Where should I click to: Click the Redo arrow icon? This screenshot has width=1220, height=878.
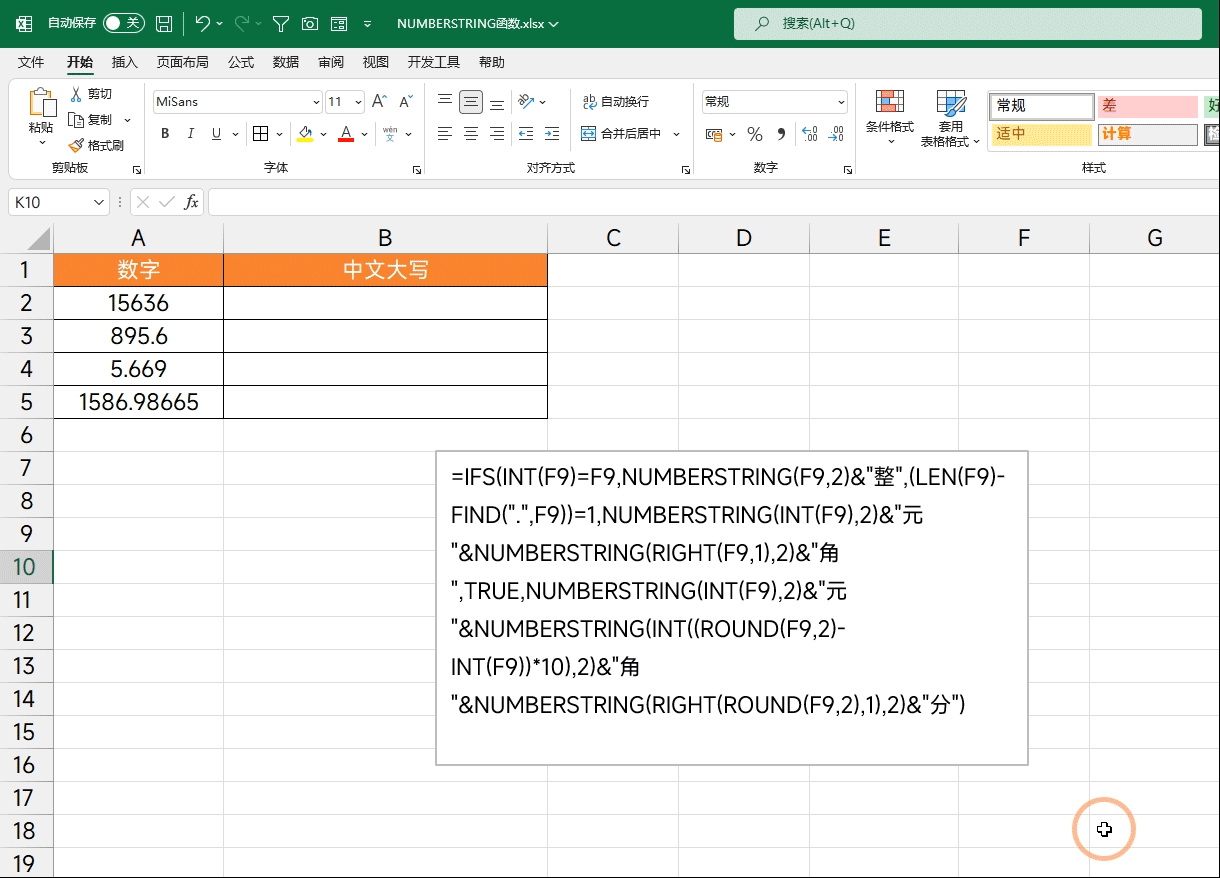pyautogui.click(x=242, y=23)
